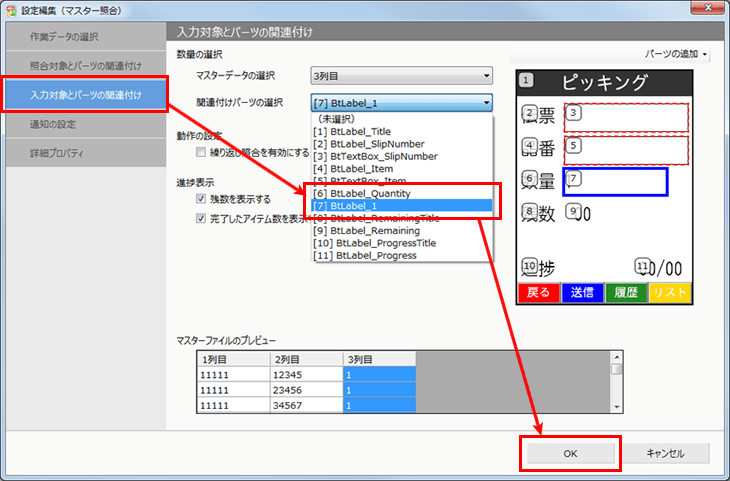Click the red 戻る button in preview

pyautogui.click(x=538, y=293)
